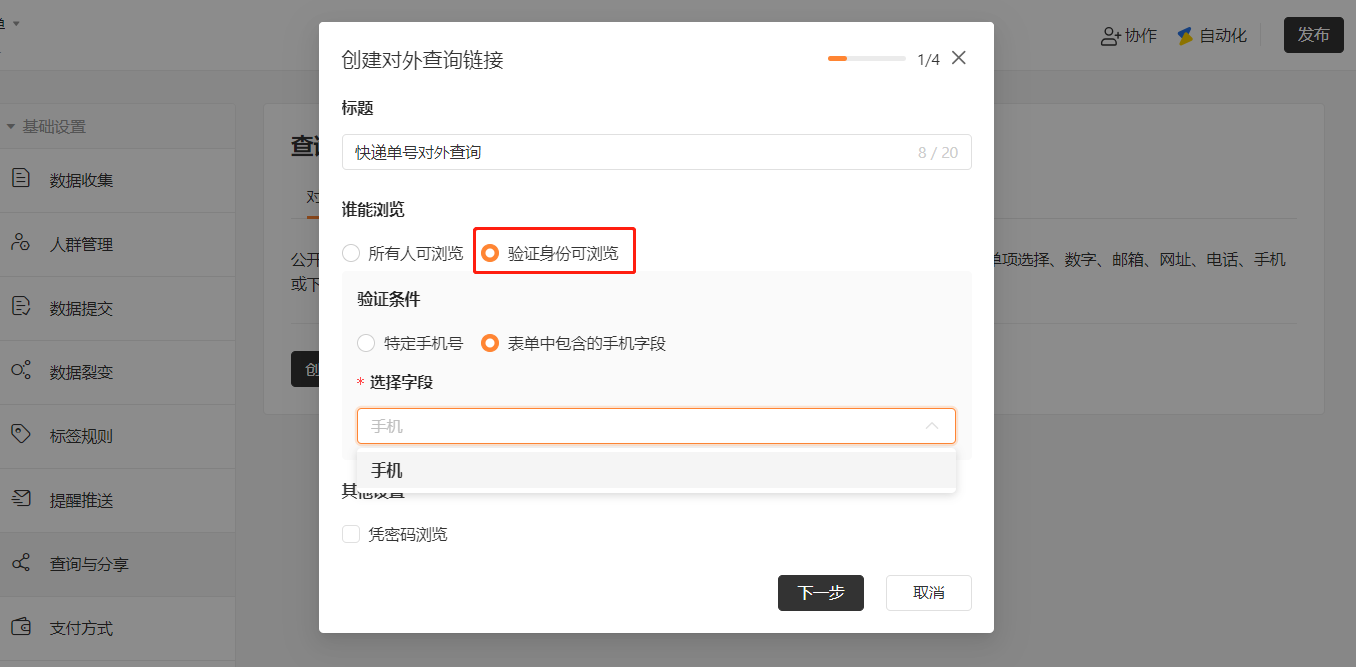Select the 数据提交 sidebar icon
The width and height of the screenshot is (1356, 667).
pos(21,307)
